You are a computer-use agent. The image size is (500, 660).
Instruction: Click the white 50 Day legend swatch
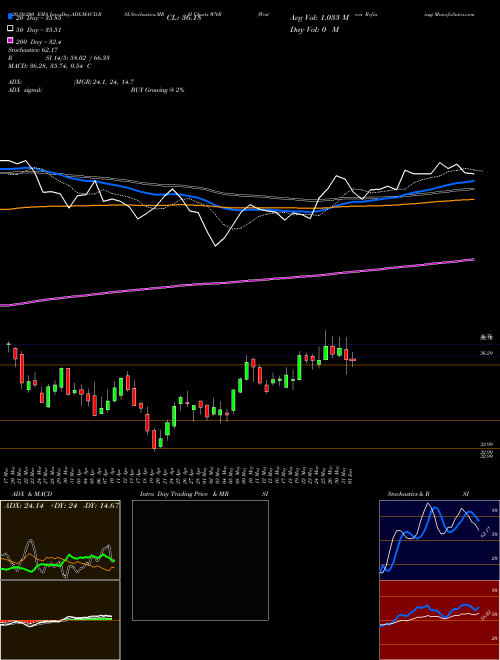(x=10, y=29)
